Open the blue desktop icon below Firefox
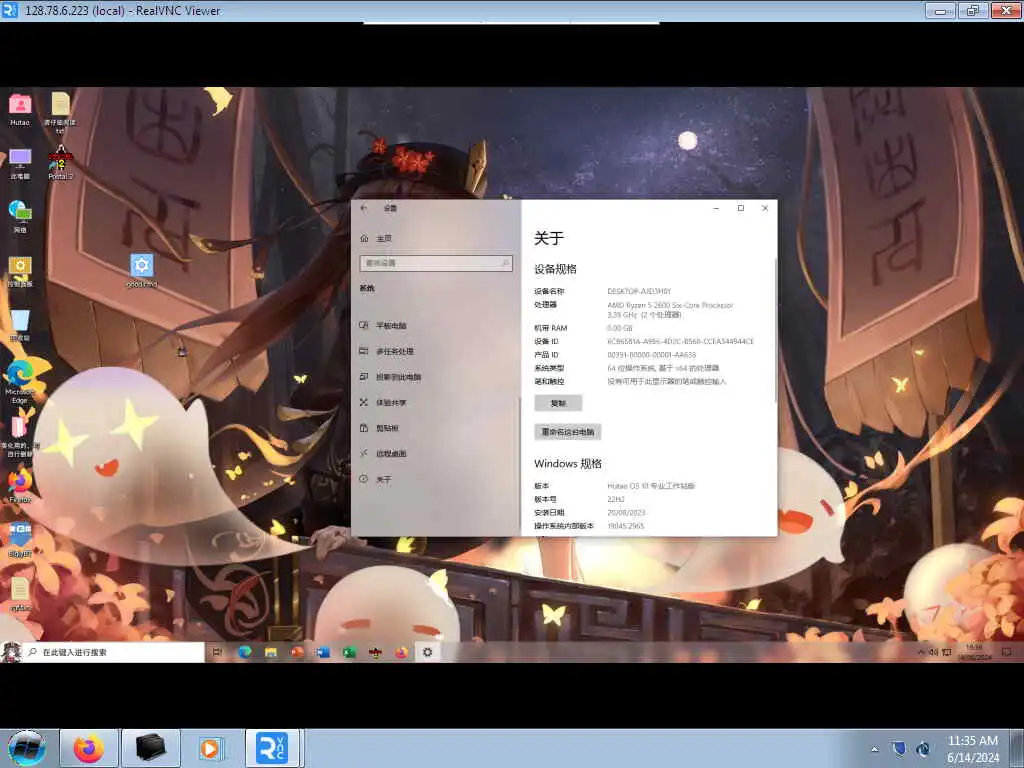The height and width of the screenshot is (768, 1024). click(x=20, y=539)
